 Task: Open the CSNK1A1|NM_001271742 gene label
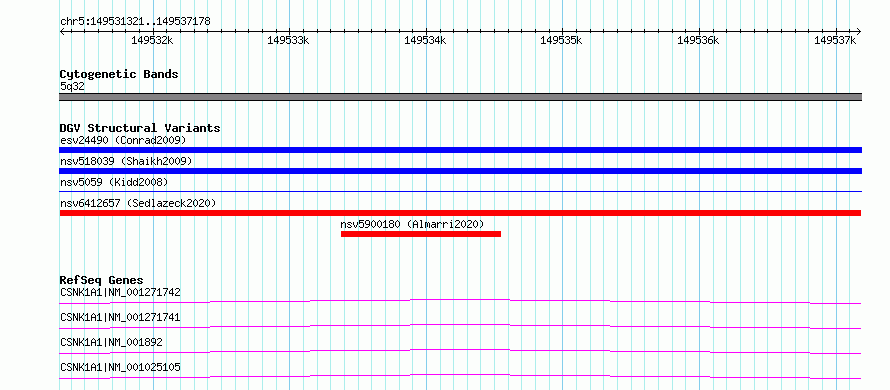[120, 292]
